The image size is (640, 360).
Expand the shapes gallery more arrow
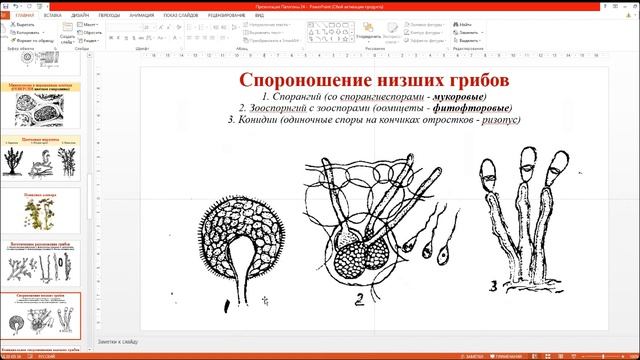[352, 40]
